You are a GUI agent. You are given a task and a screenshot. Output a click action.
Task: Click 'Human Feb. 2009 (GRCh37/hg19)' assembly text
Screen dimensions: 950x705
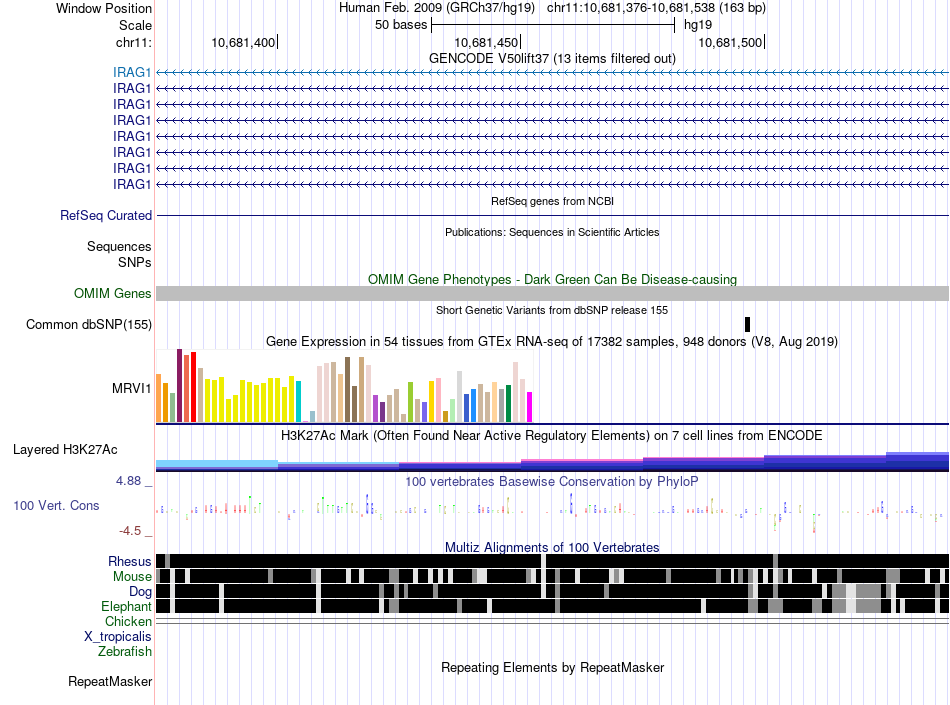click(437, 8)
